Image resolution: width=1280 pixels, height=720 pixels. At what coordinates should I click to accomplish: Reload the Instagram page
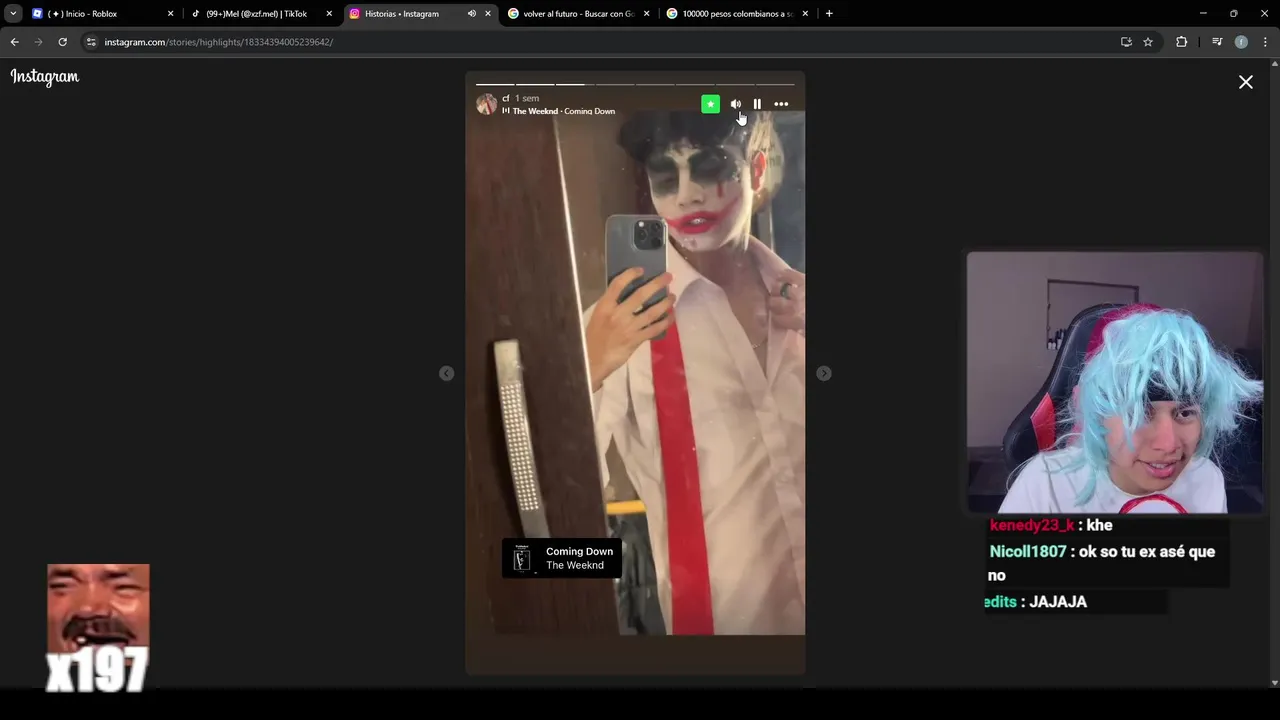[62, 42]
